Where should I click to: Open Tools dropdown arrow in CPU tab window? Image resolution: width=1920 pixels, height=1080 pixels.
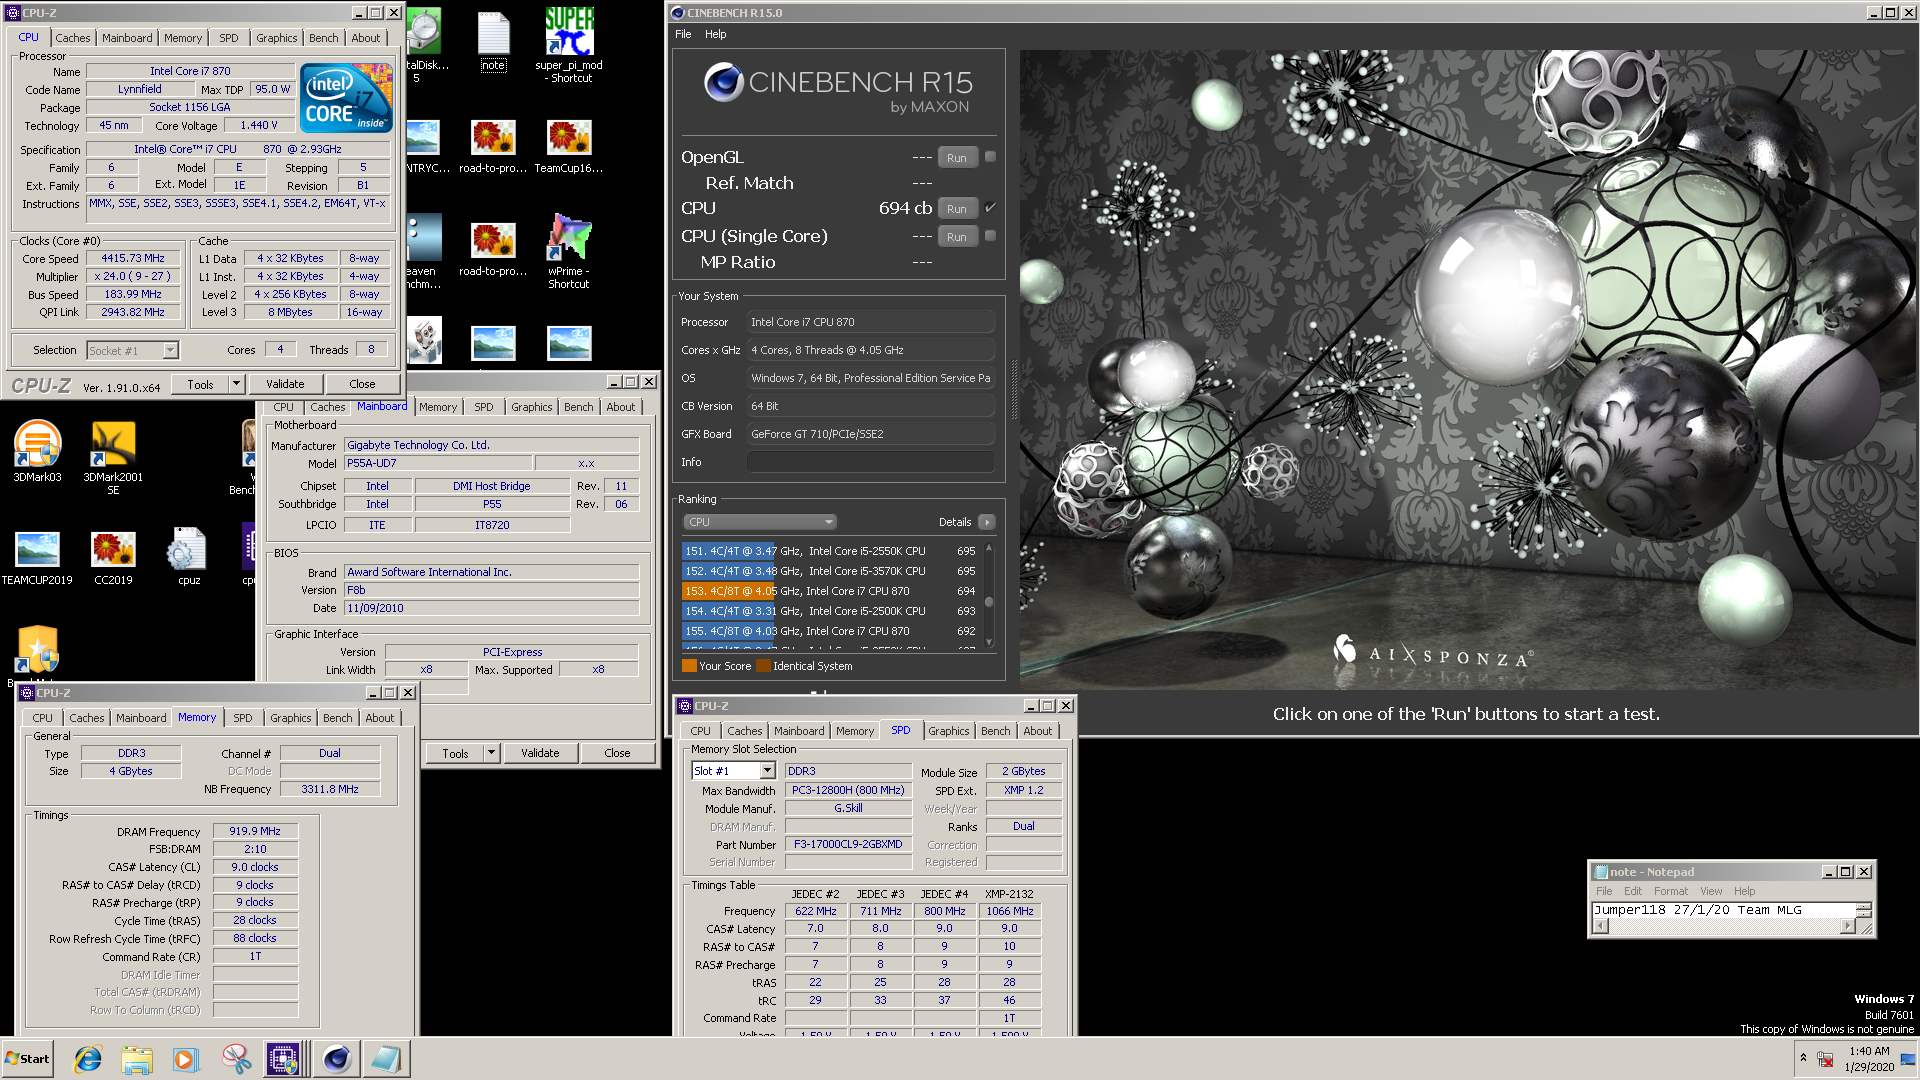pyautogui.click(x=236, y=384)
